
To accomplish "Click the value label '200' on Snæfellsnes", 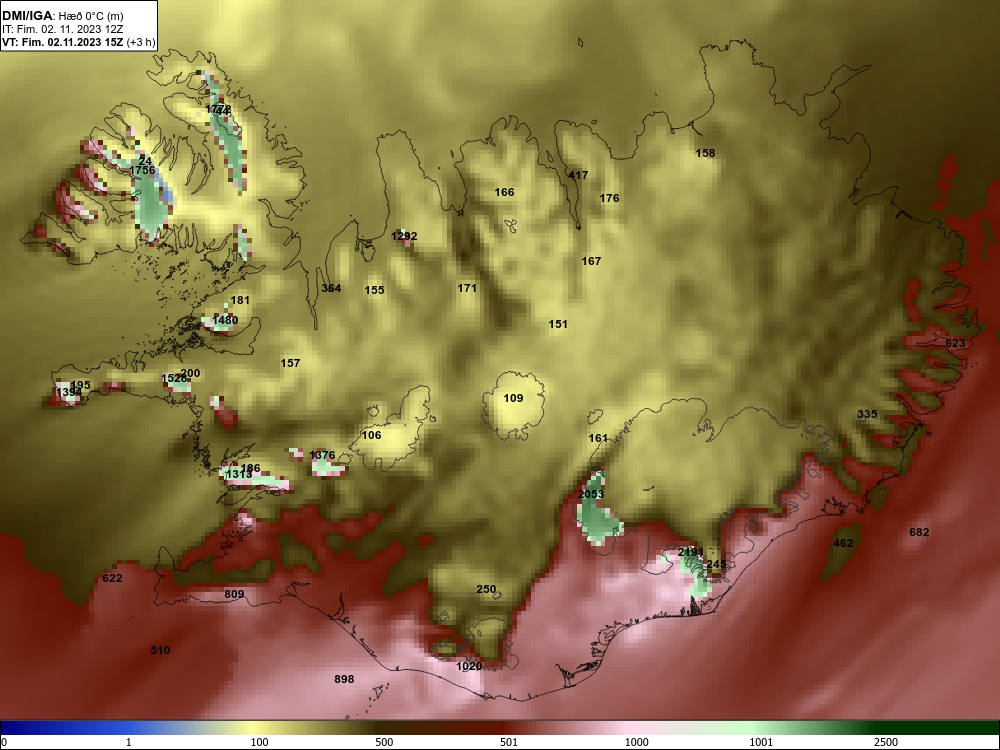I will 190,374.
